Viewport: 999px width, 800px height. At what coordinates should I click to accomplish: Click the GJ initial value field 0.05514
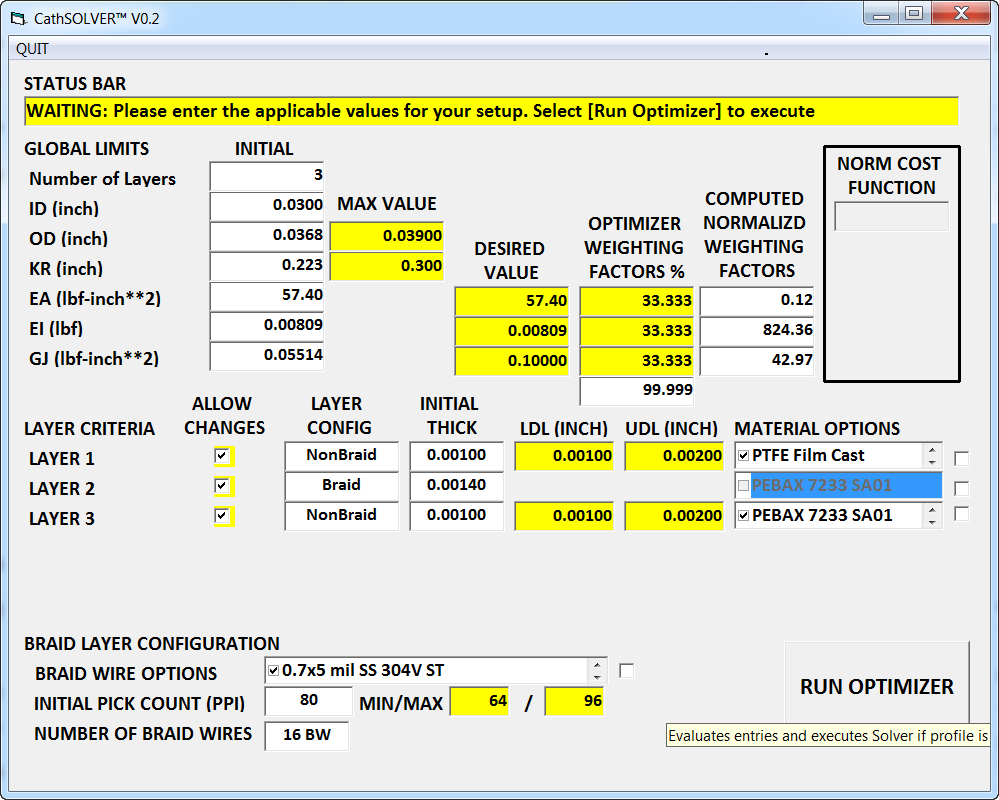(267, 355)
